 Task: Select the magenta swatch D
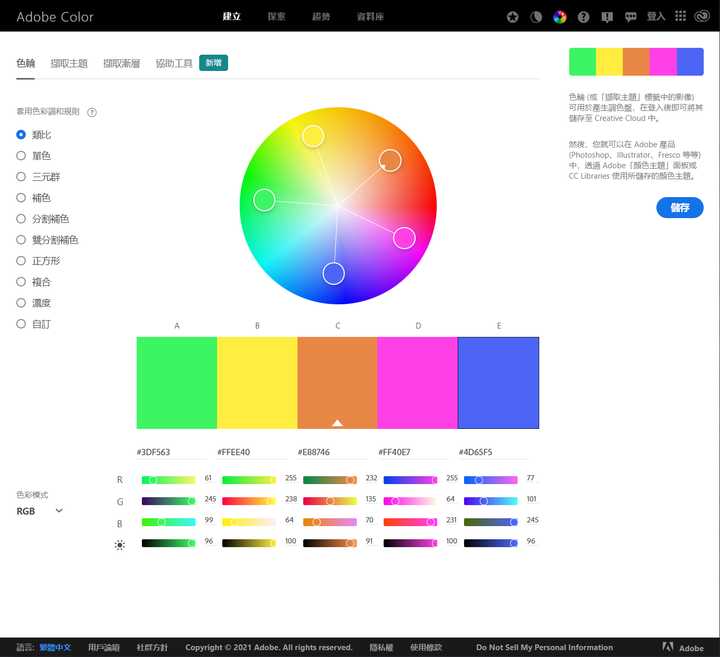click(417, 382)
